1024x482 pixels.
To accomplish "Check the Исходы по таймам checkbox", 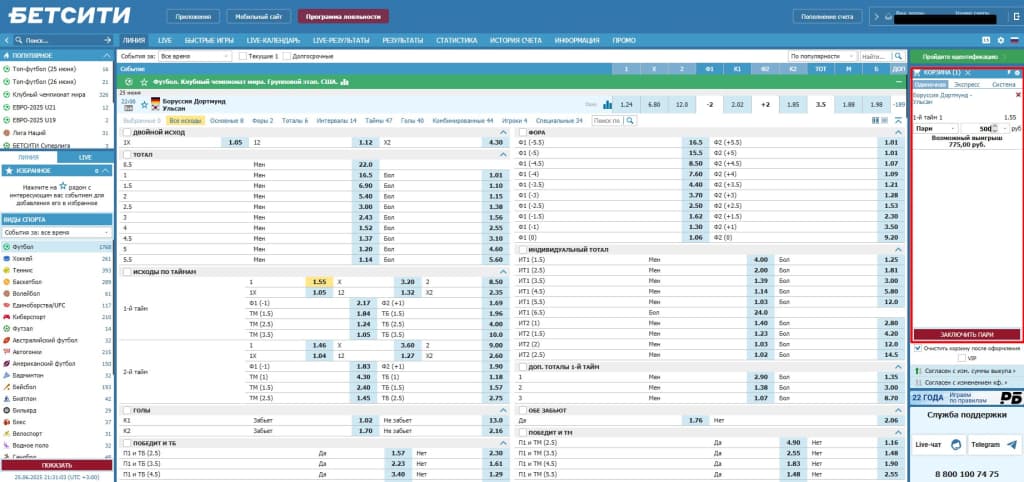I will pos(127,272).
